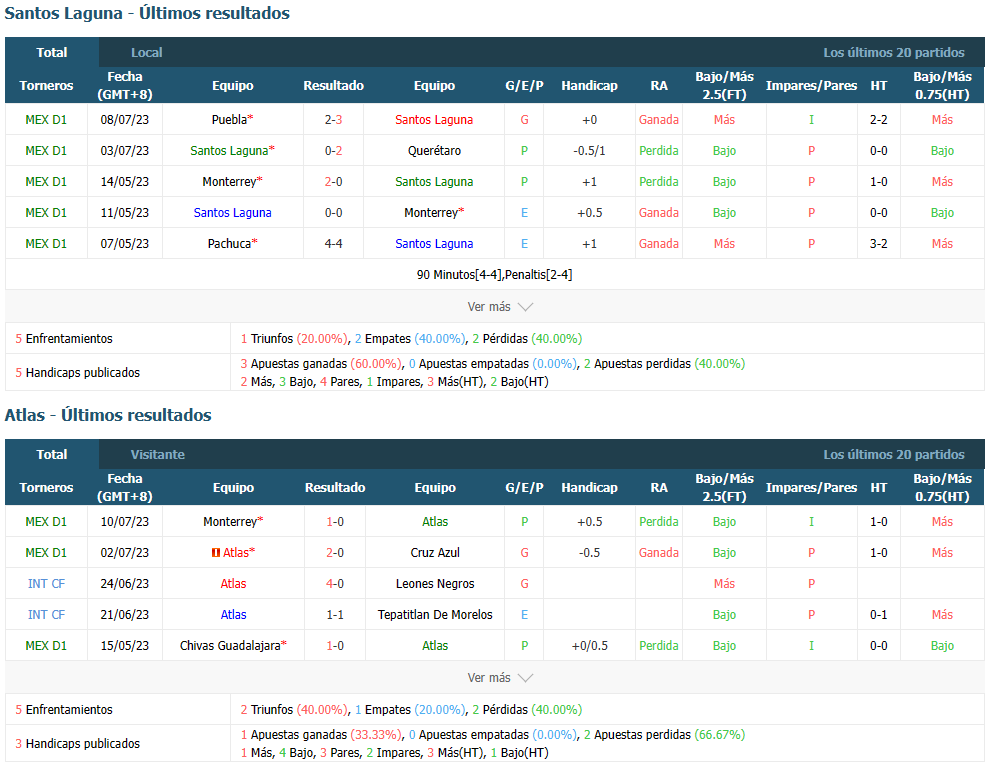
Task: Select MEX D1 in 08/07/23 row
Action: pos(46,119)
